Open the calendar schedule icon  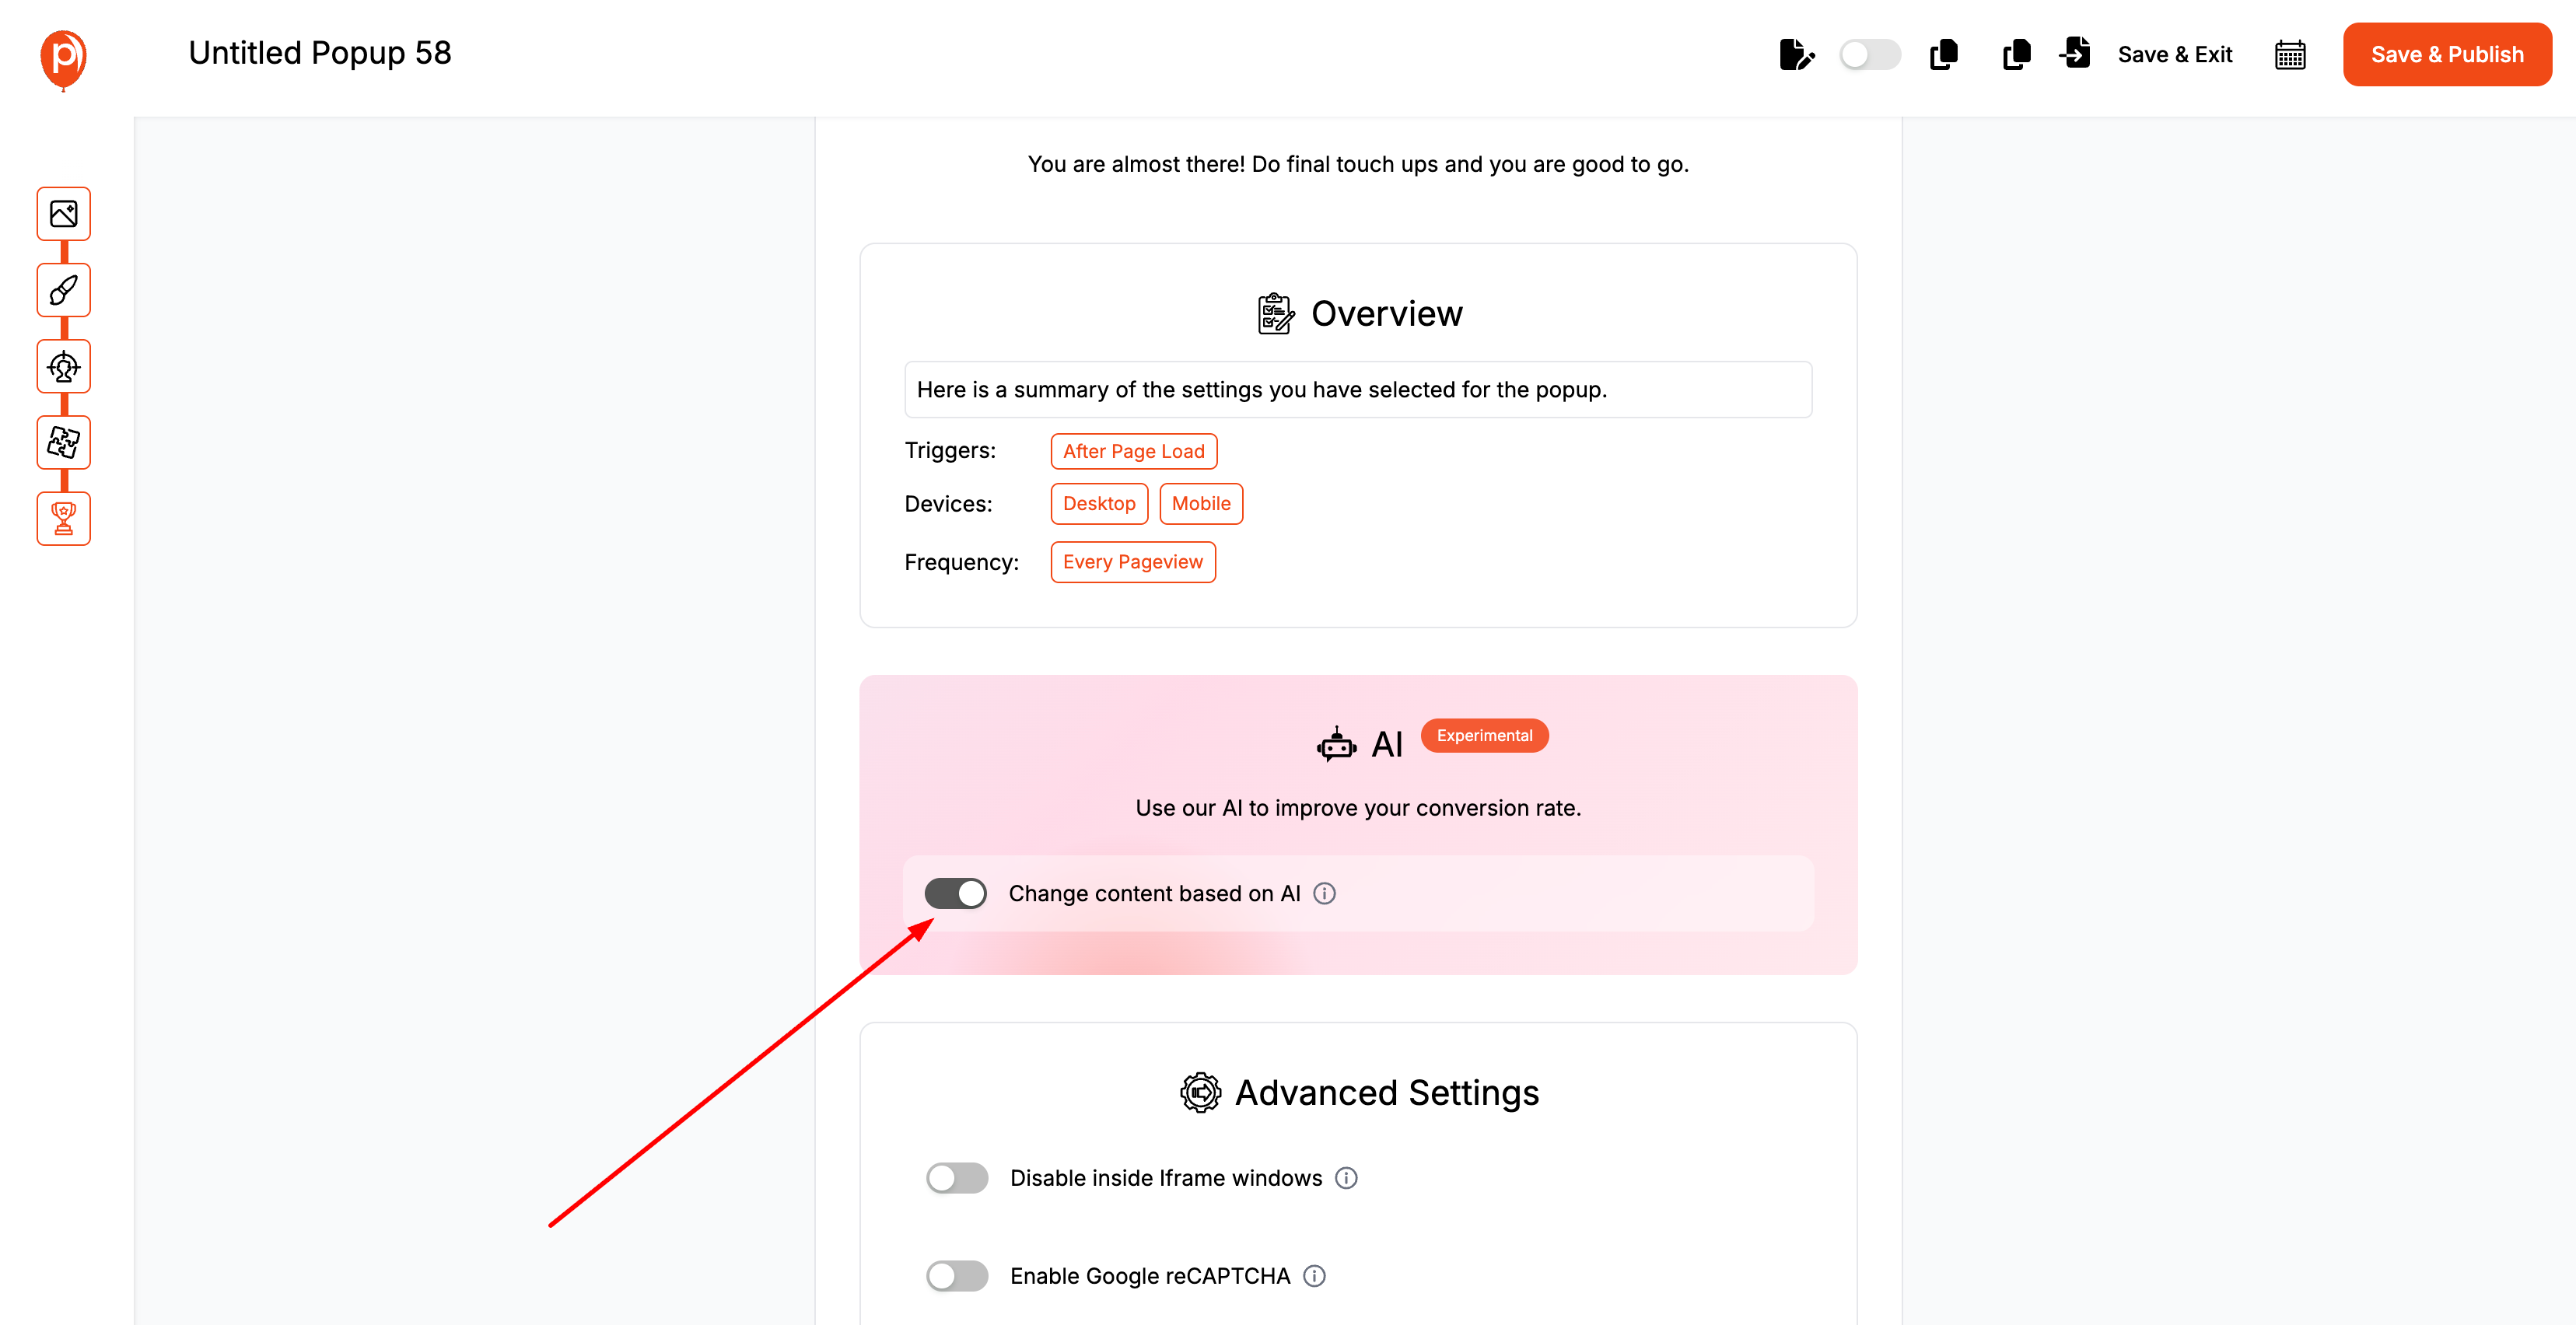coord(2289,55)
